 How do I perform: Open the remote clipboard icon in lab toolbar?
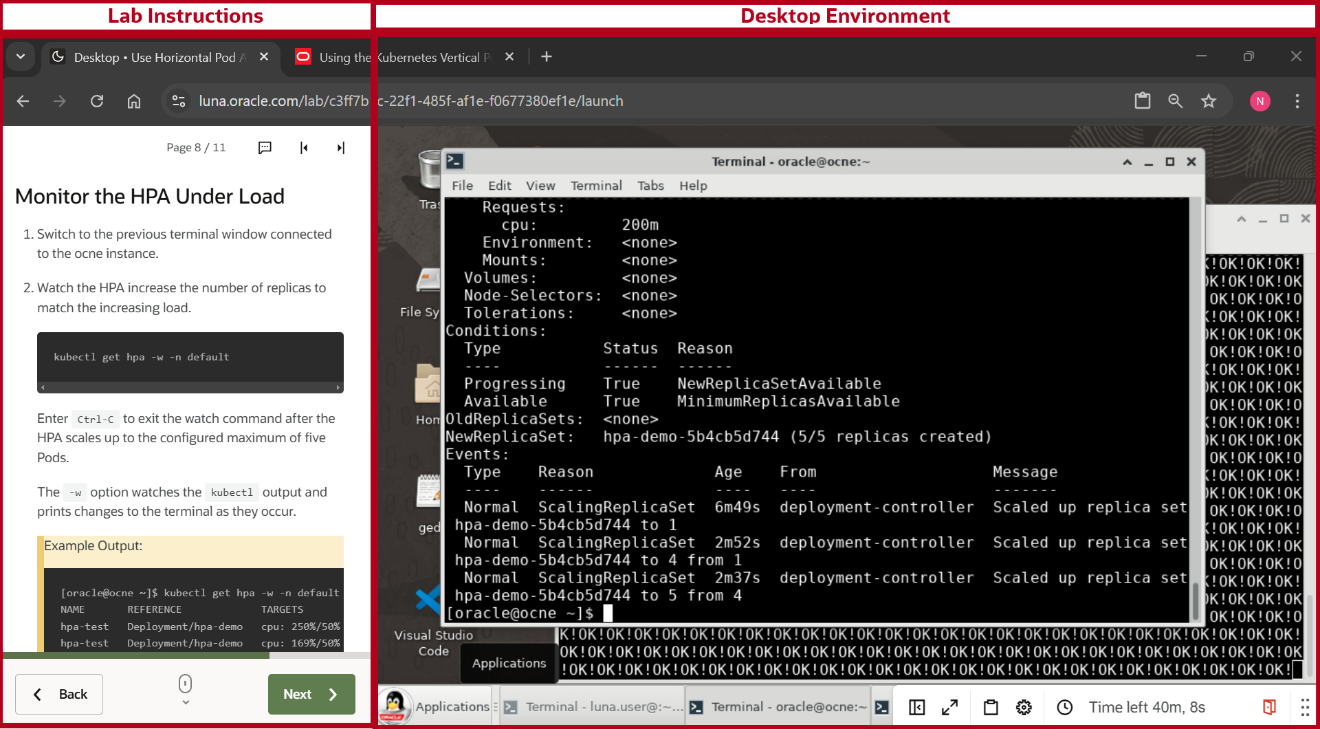click(x=990, y=707)
